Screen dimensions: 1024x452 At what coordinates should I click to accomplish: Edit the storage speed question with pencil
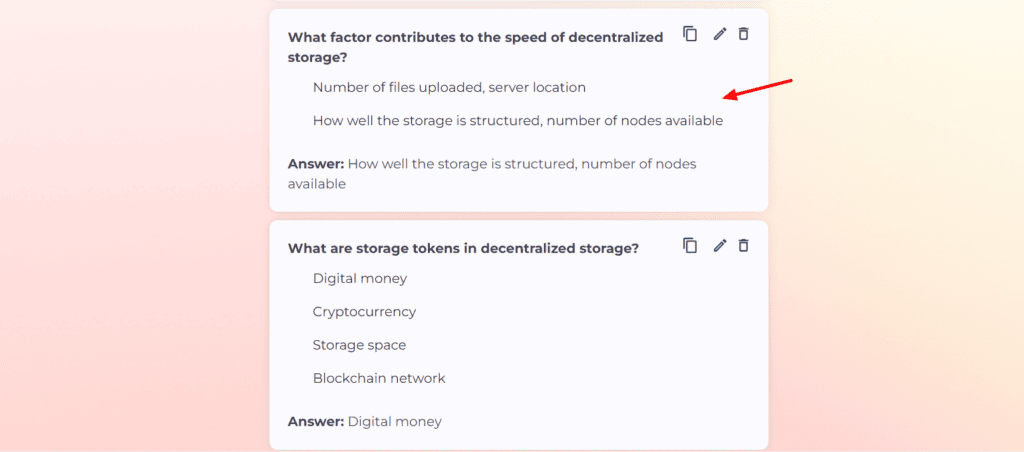719,34
